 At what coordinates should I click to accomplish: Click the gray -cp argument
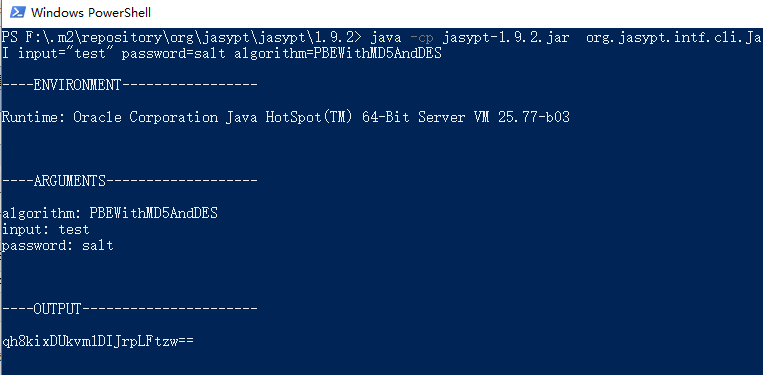click(x=422, y=38)
